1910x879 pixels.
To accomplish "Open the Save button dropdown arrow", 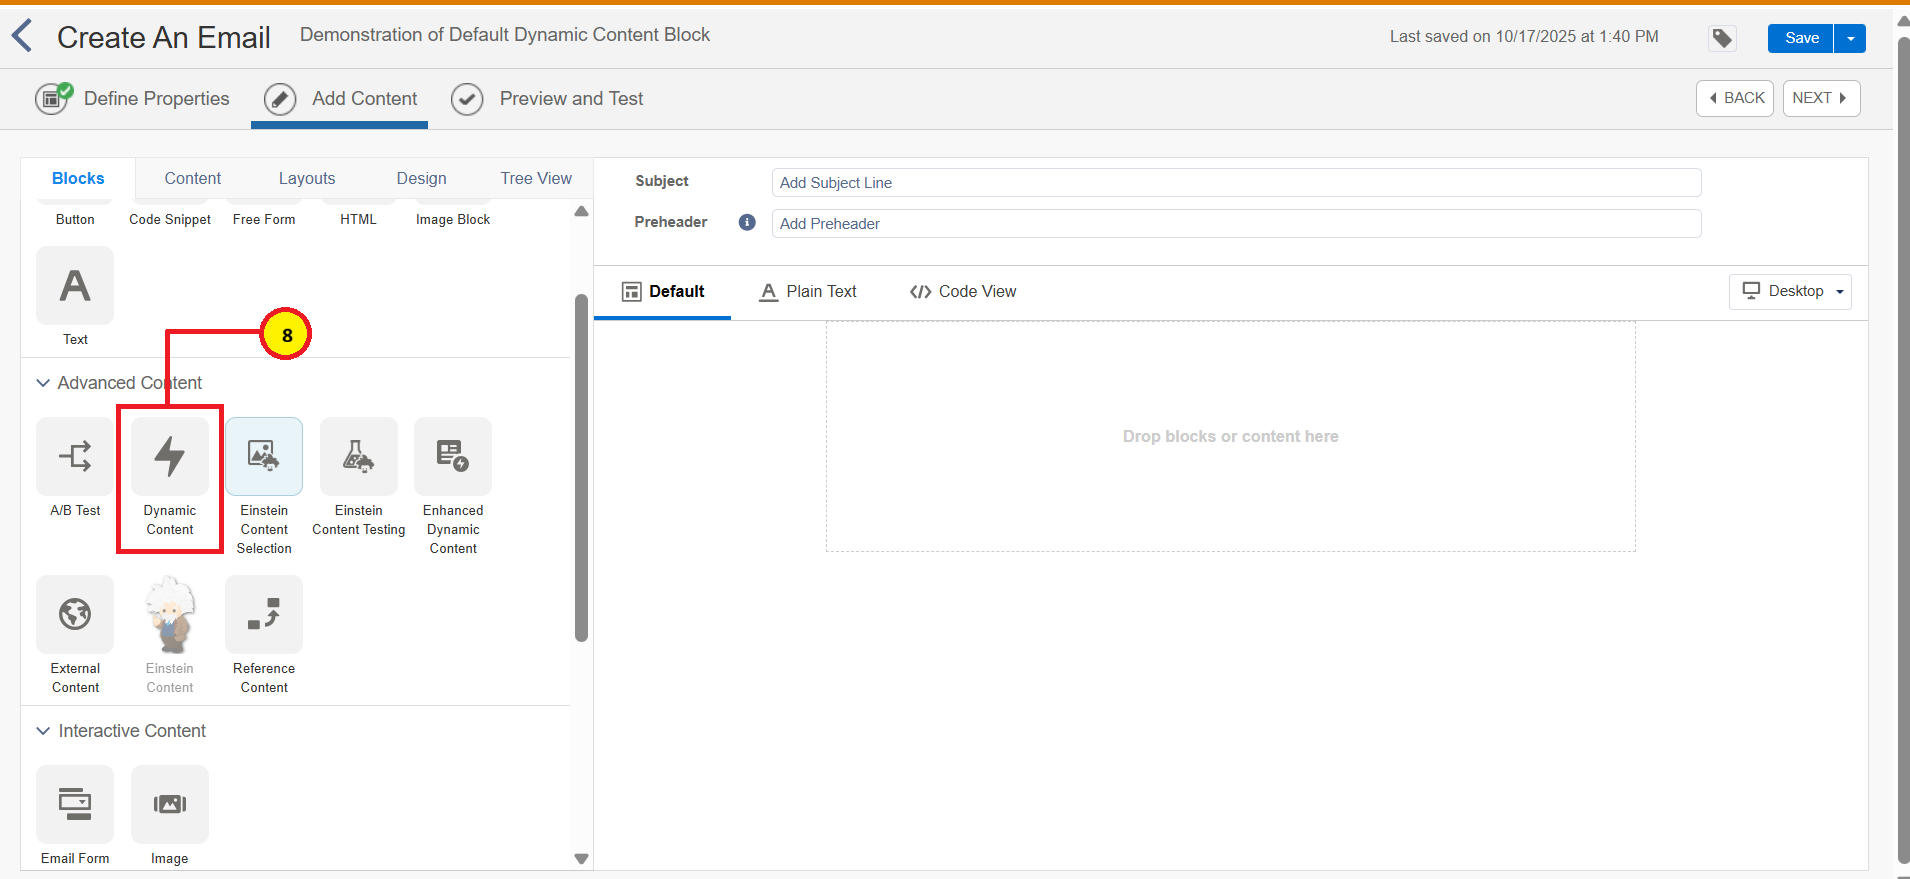I will pyautogui.click(x=1850, y=38).
